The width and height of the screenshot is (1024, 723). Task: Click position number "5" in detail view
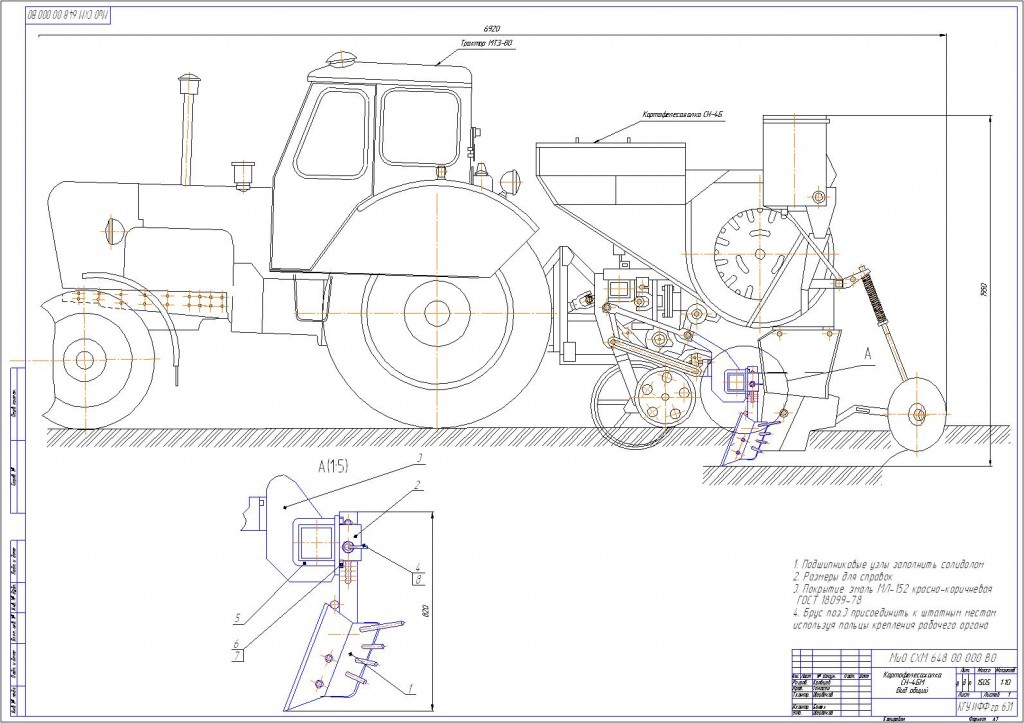(238, 619)
